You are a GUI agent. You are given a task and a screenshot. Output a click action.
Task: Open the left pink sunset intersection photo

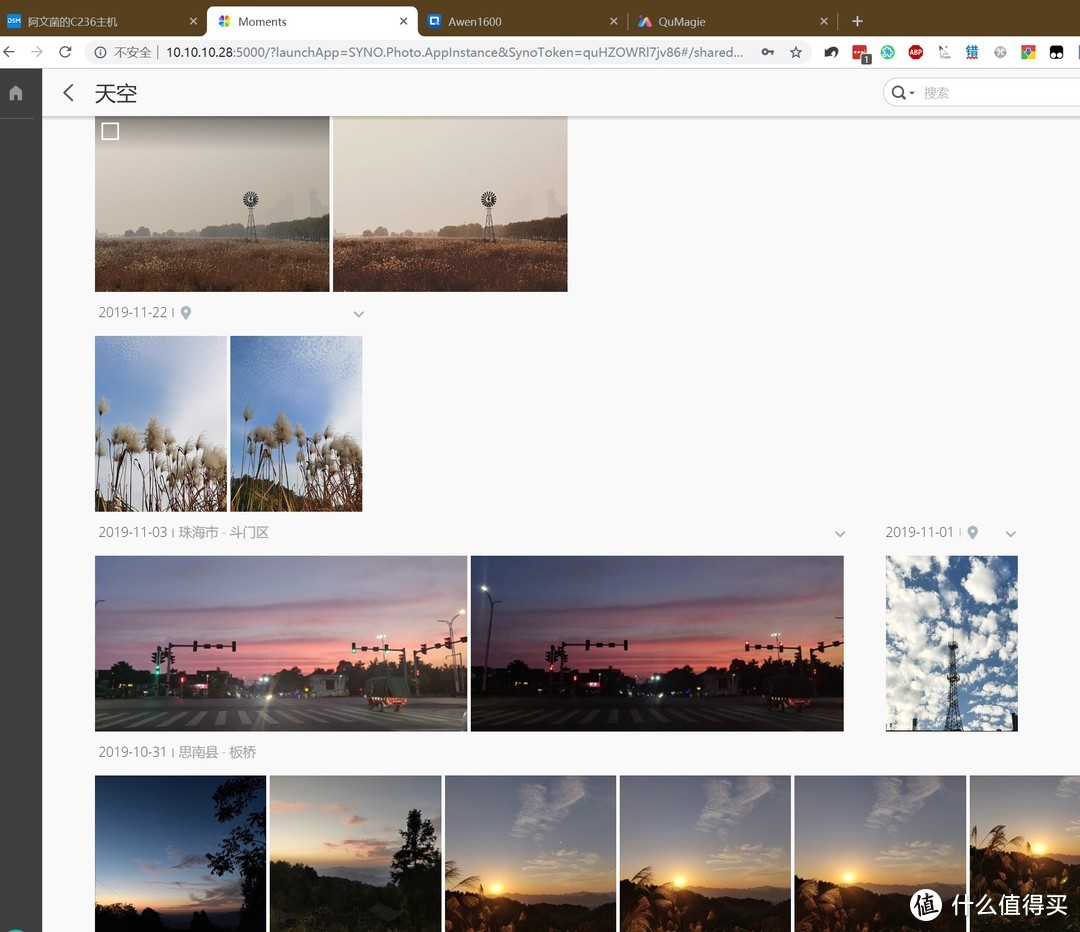point(281,643)
